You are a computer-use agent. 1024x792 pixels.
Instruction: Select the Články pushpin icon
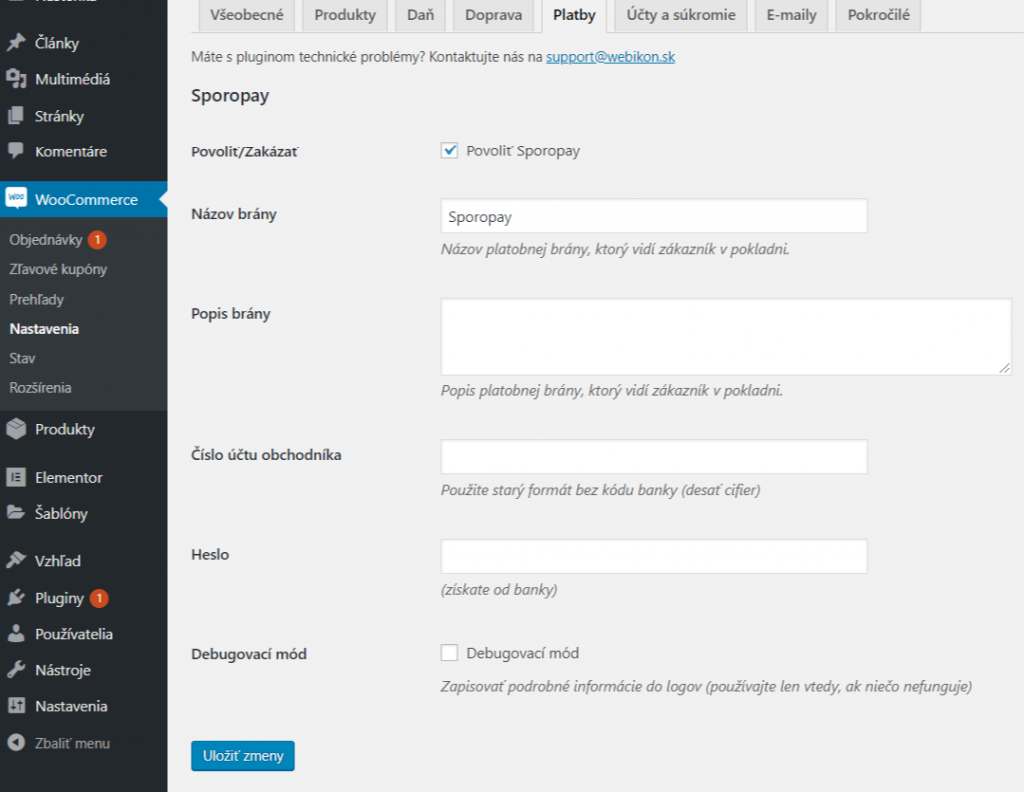tap(14, 42)
